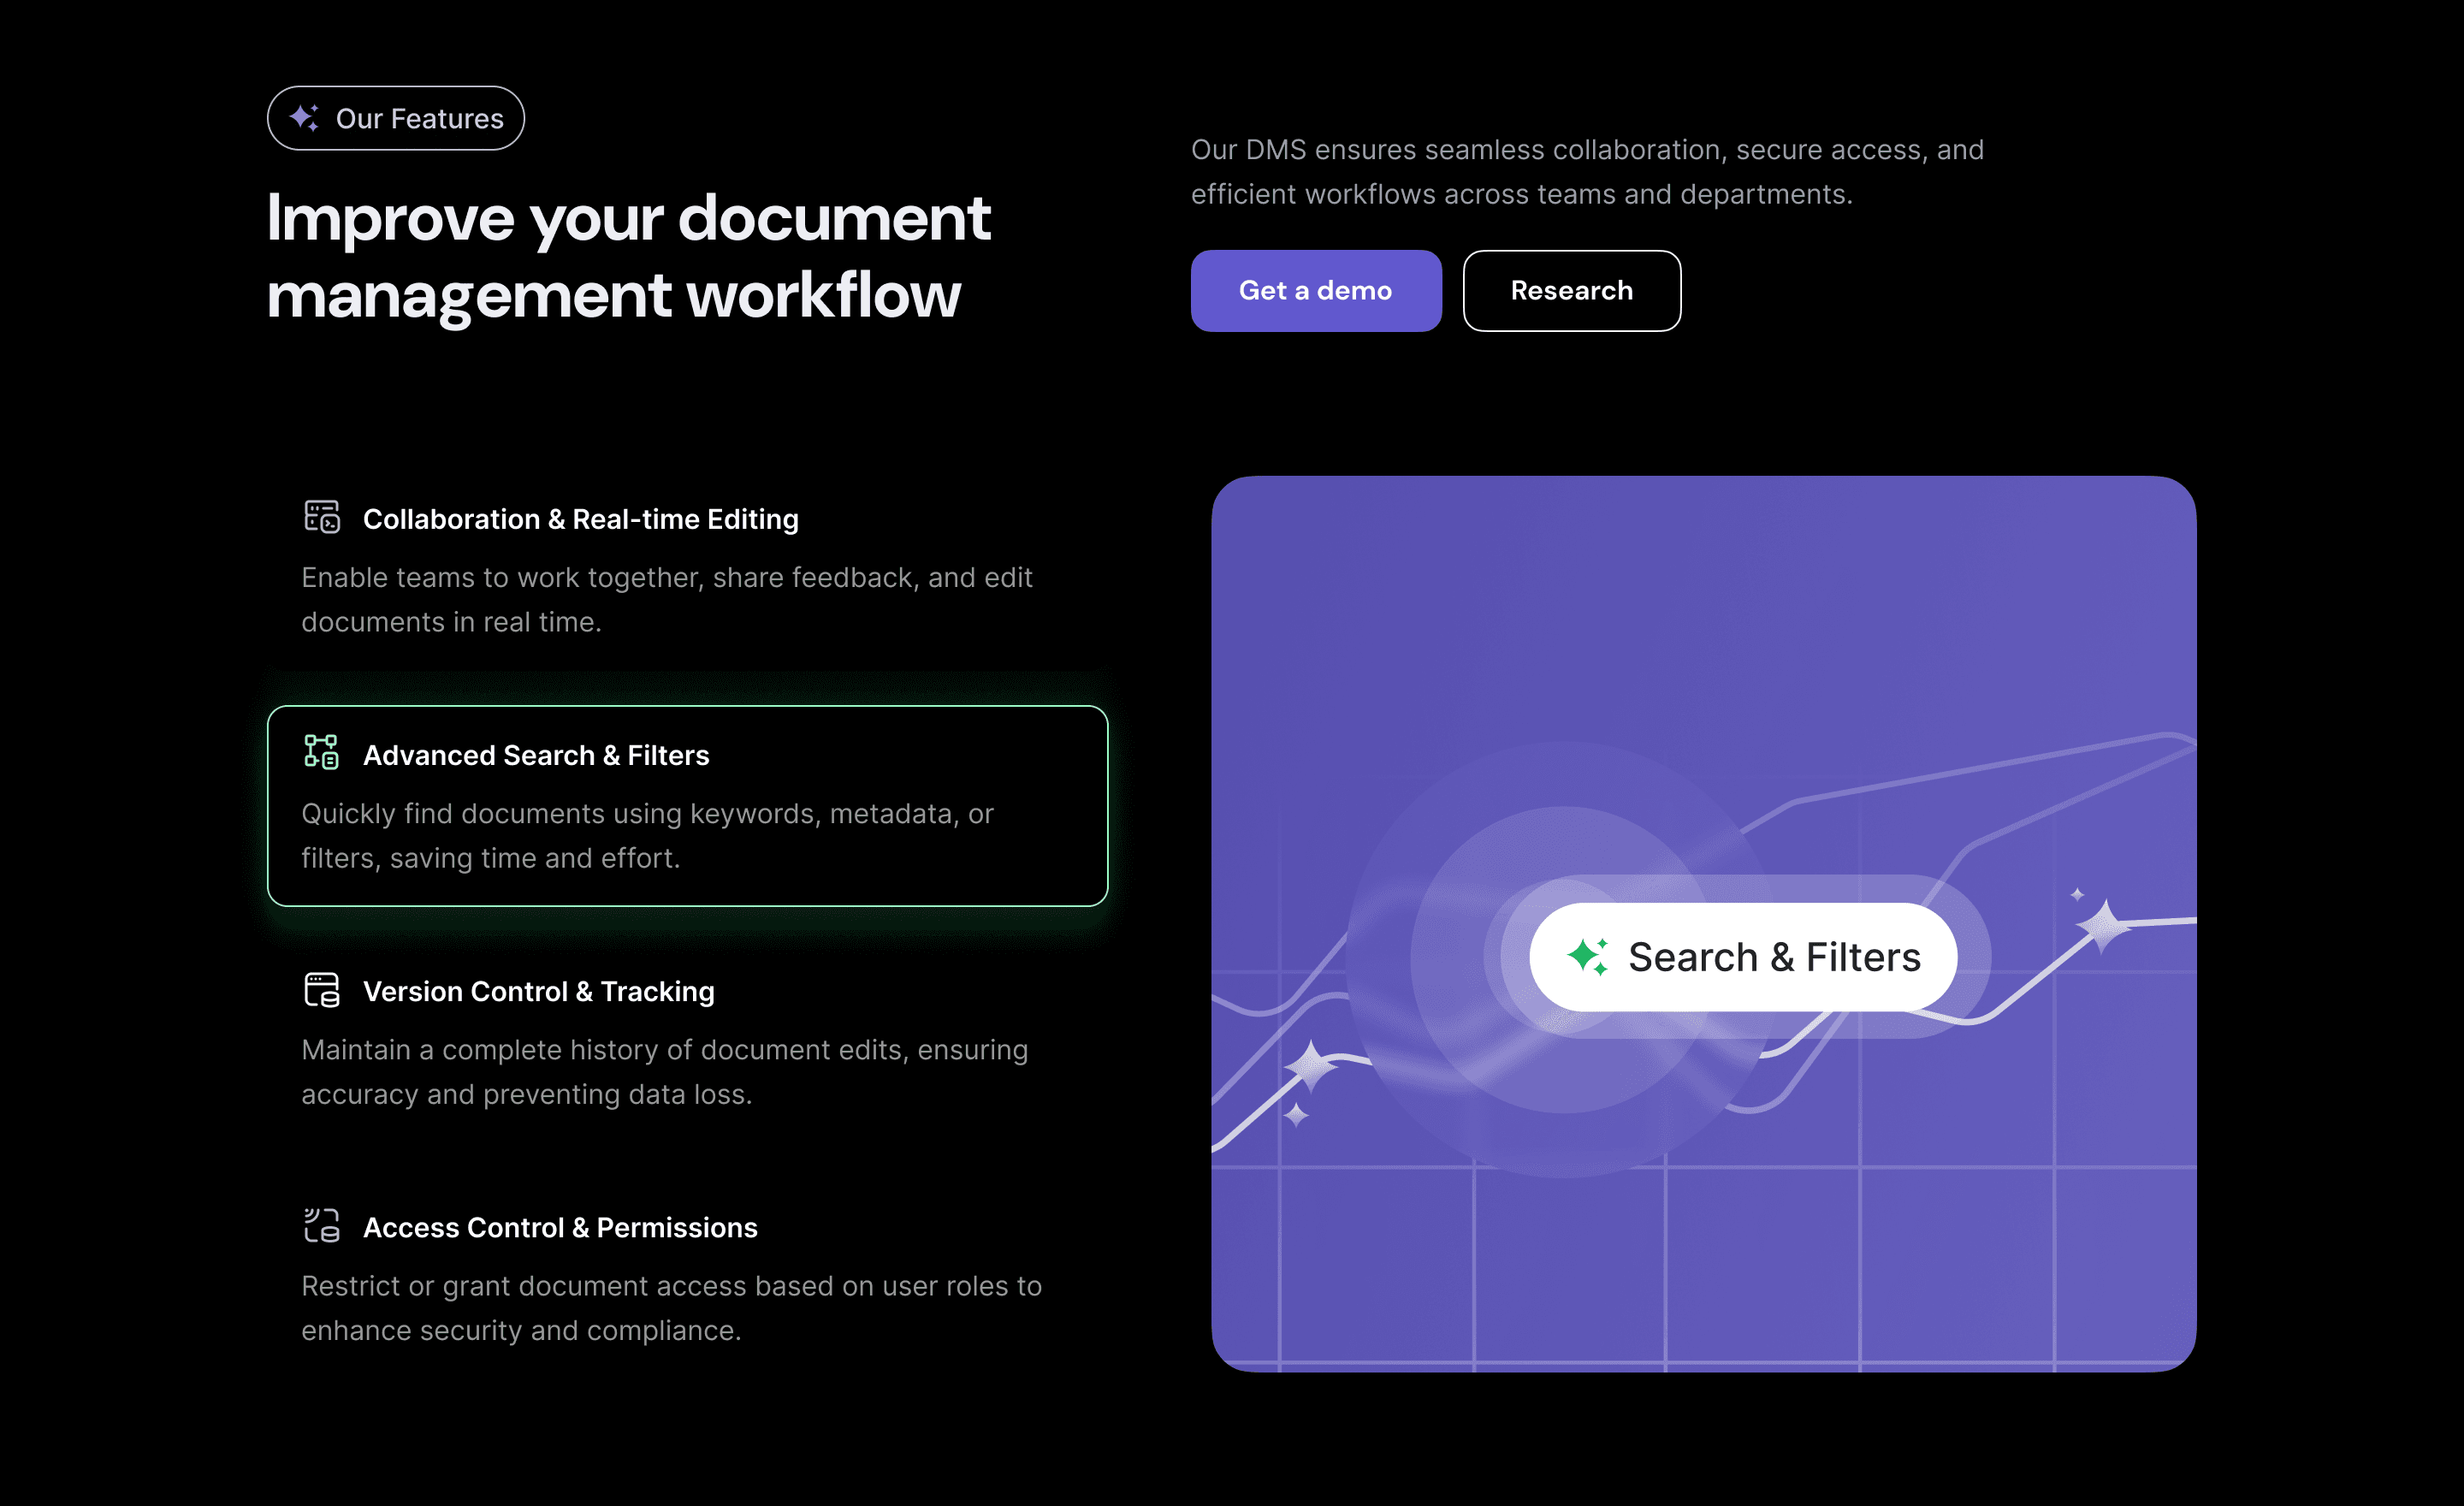This screenshot has width=2464, height=1506.
Task: Click the star sparkle on chart's lower left
Action: [1310, 1065]
